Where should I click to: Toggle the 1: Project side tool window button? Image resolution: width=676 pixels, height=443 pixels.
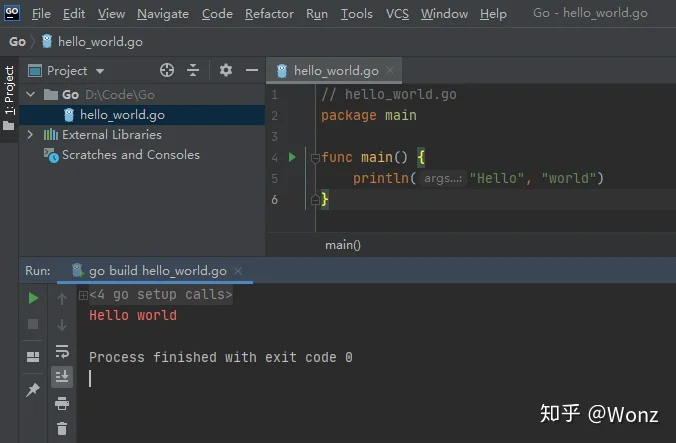[x=9, y=98]
